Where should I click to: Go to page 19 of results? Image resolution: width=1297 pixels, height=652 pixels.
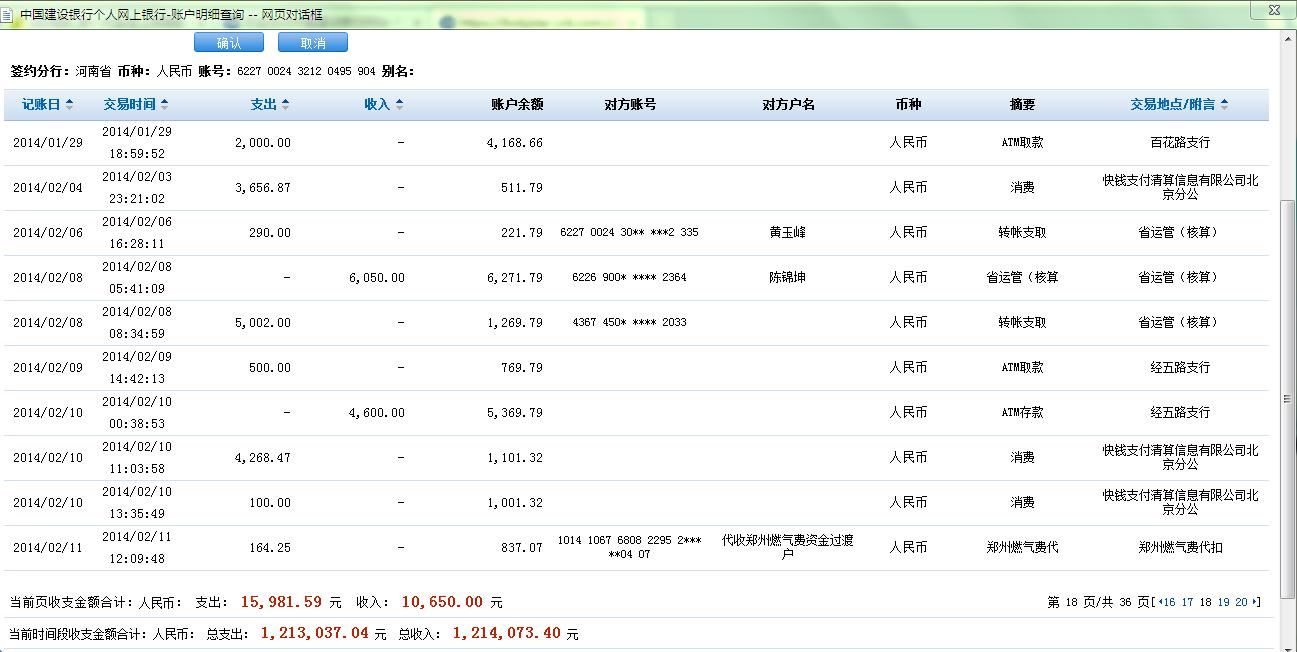tap(1223, 602)
